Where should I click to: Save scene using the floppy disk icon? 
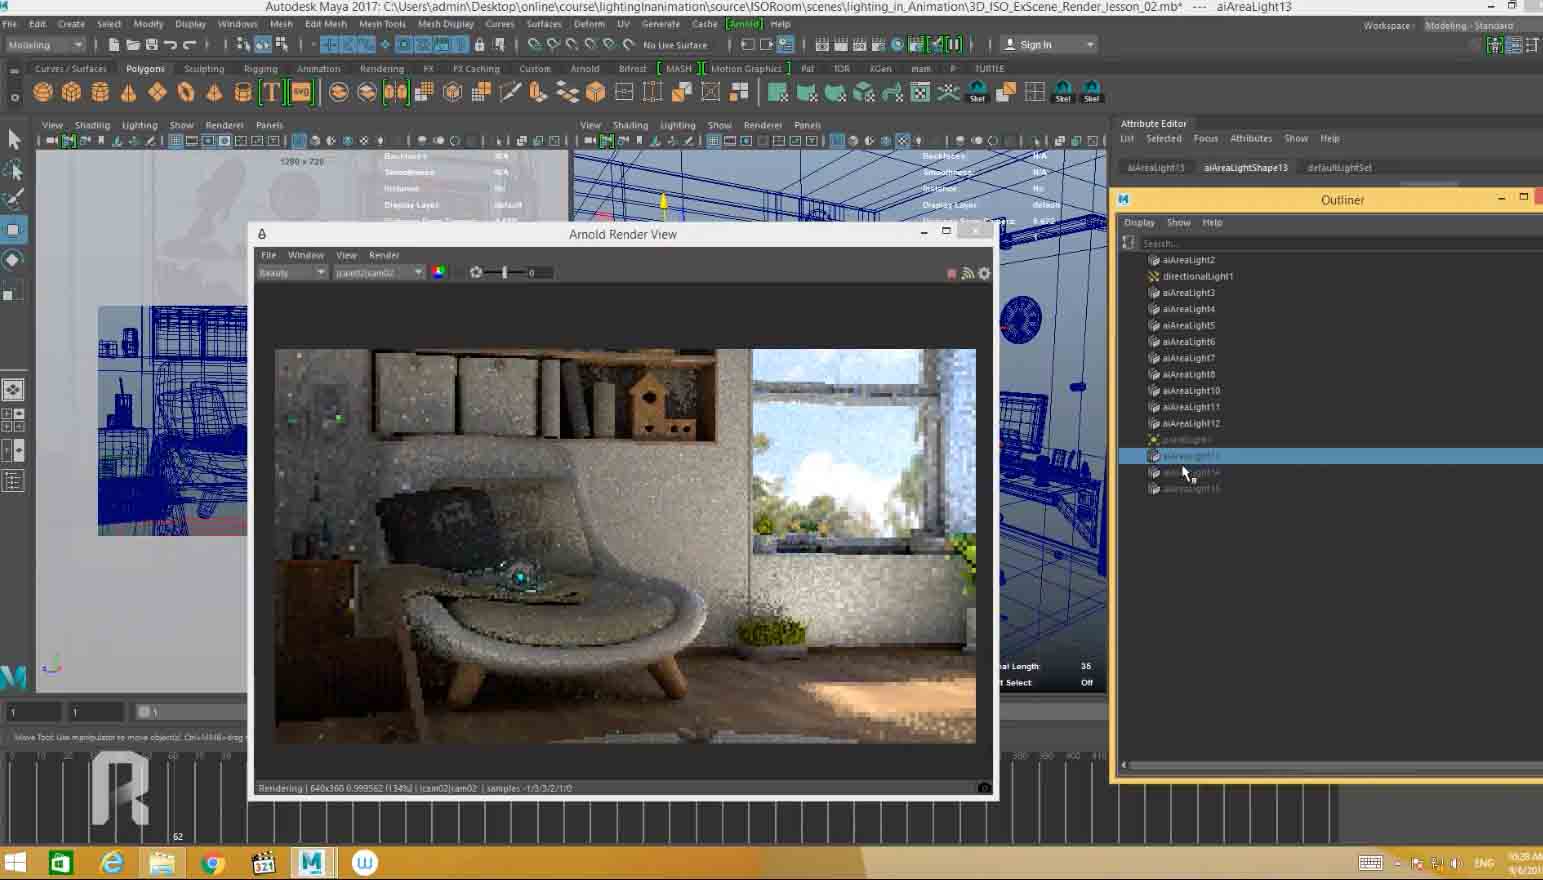(151, 45)
